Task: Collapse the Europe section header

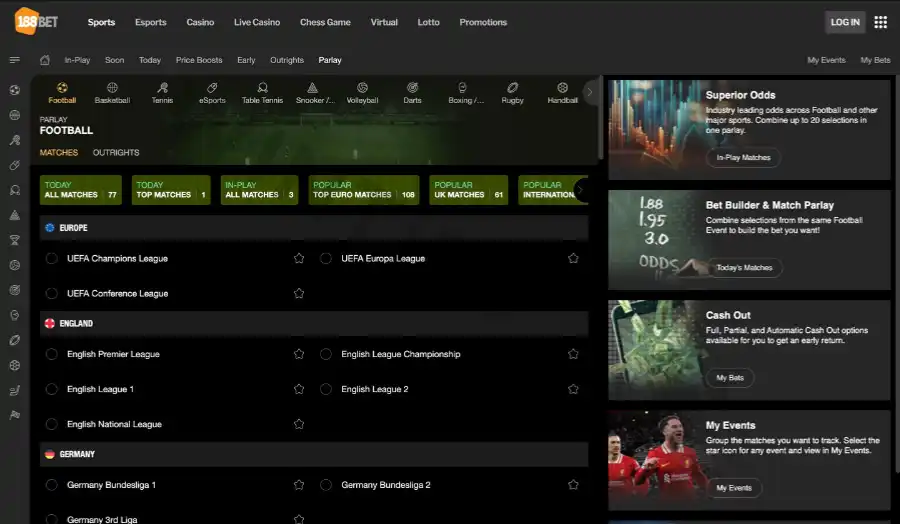Action: pos(314,228)
